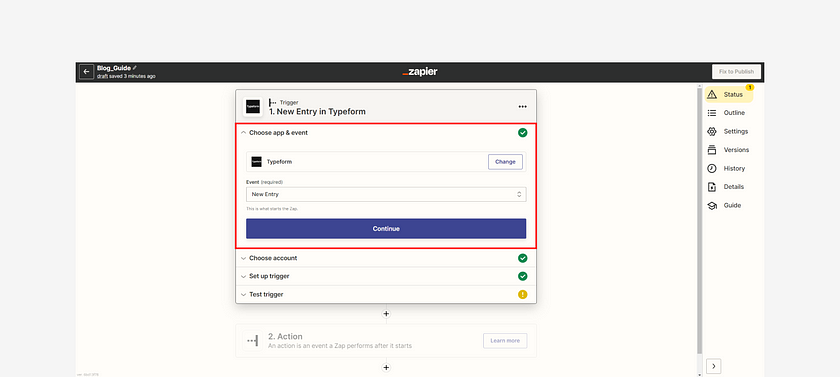Click the draft status link

click(102, 76)
